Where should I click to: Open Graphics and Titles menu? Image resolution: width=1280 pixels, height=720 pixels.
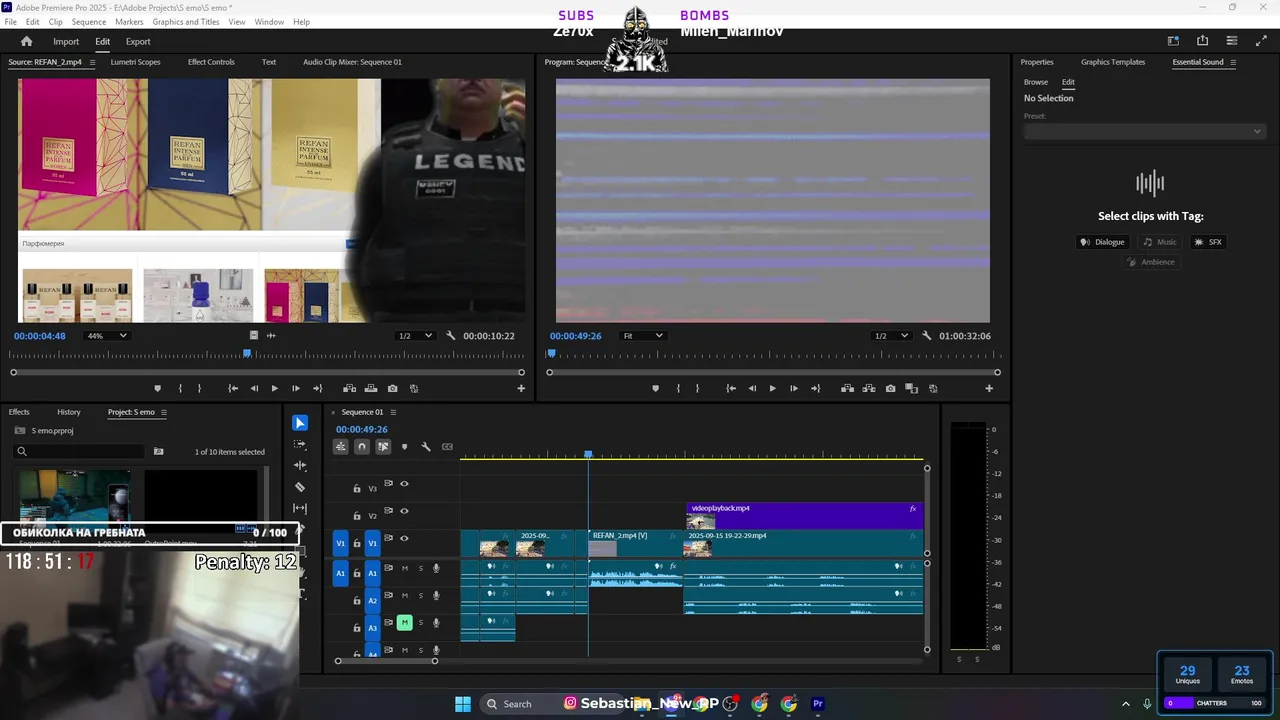pyautogui.click(x=186, y=22)
